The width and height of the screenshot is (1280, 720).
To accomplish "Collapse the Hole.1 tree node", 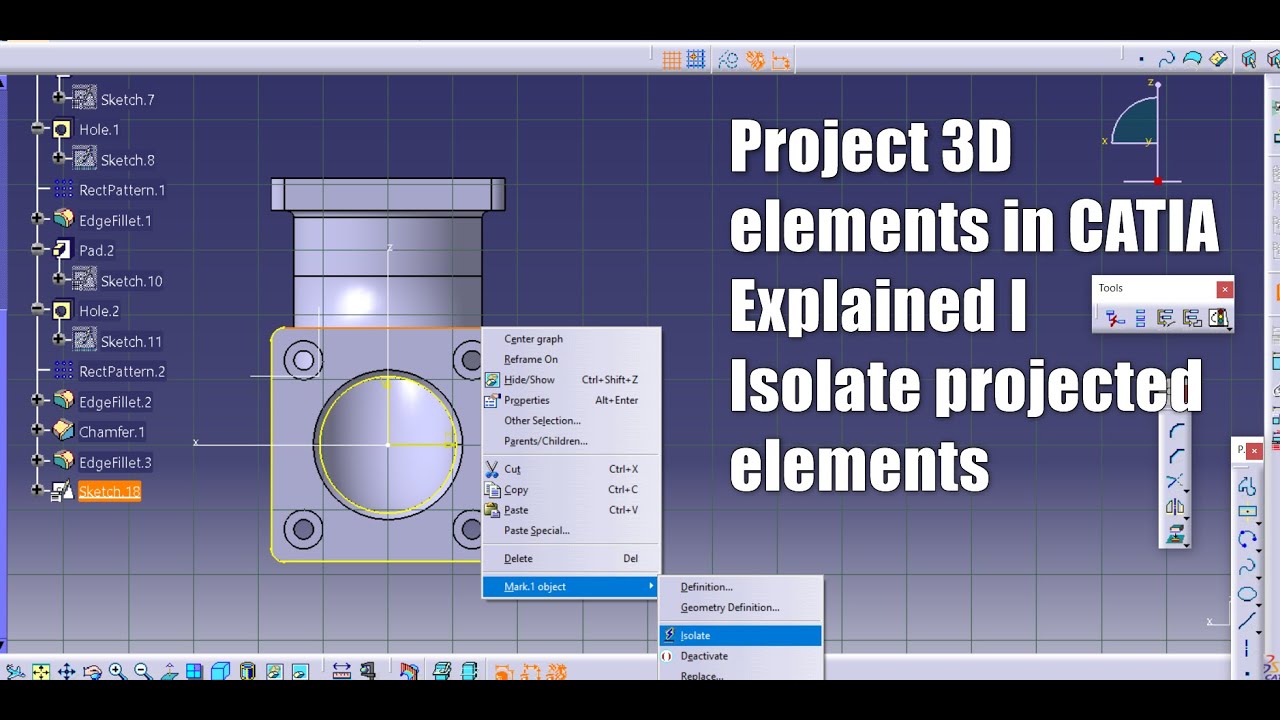I will (38, 129).
